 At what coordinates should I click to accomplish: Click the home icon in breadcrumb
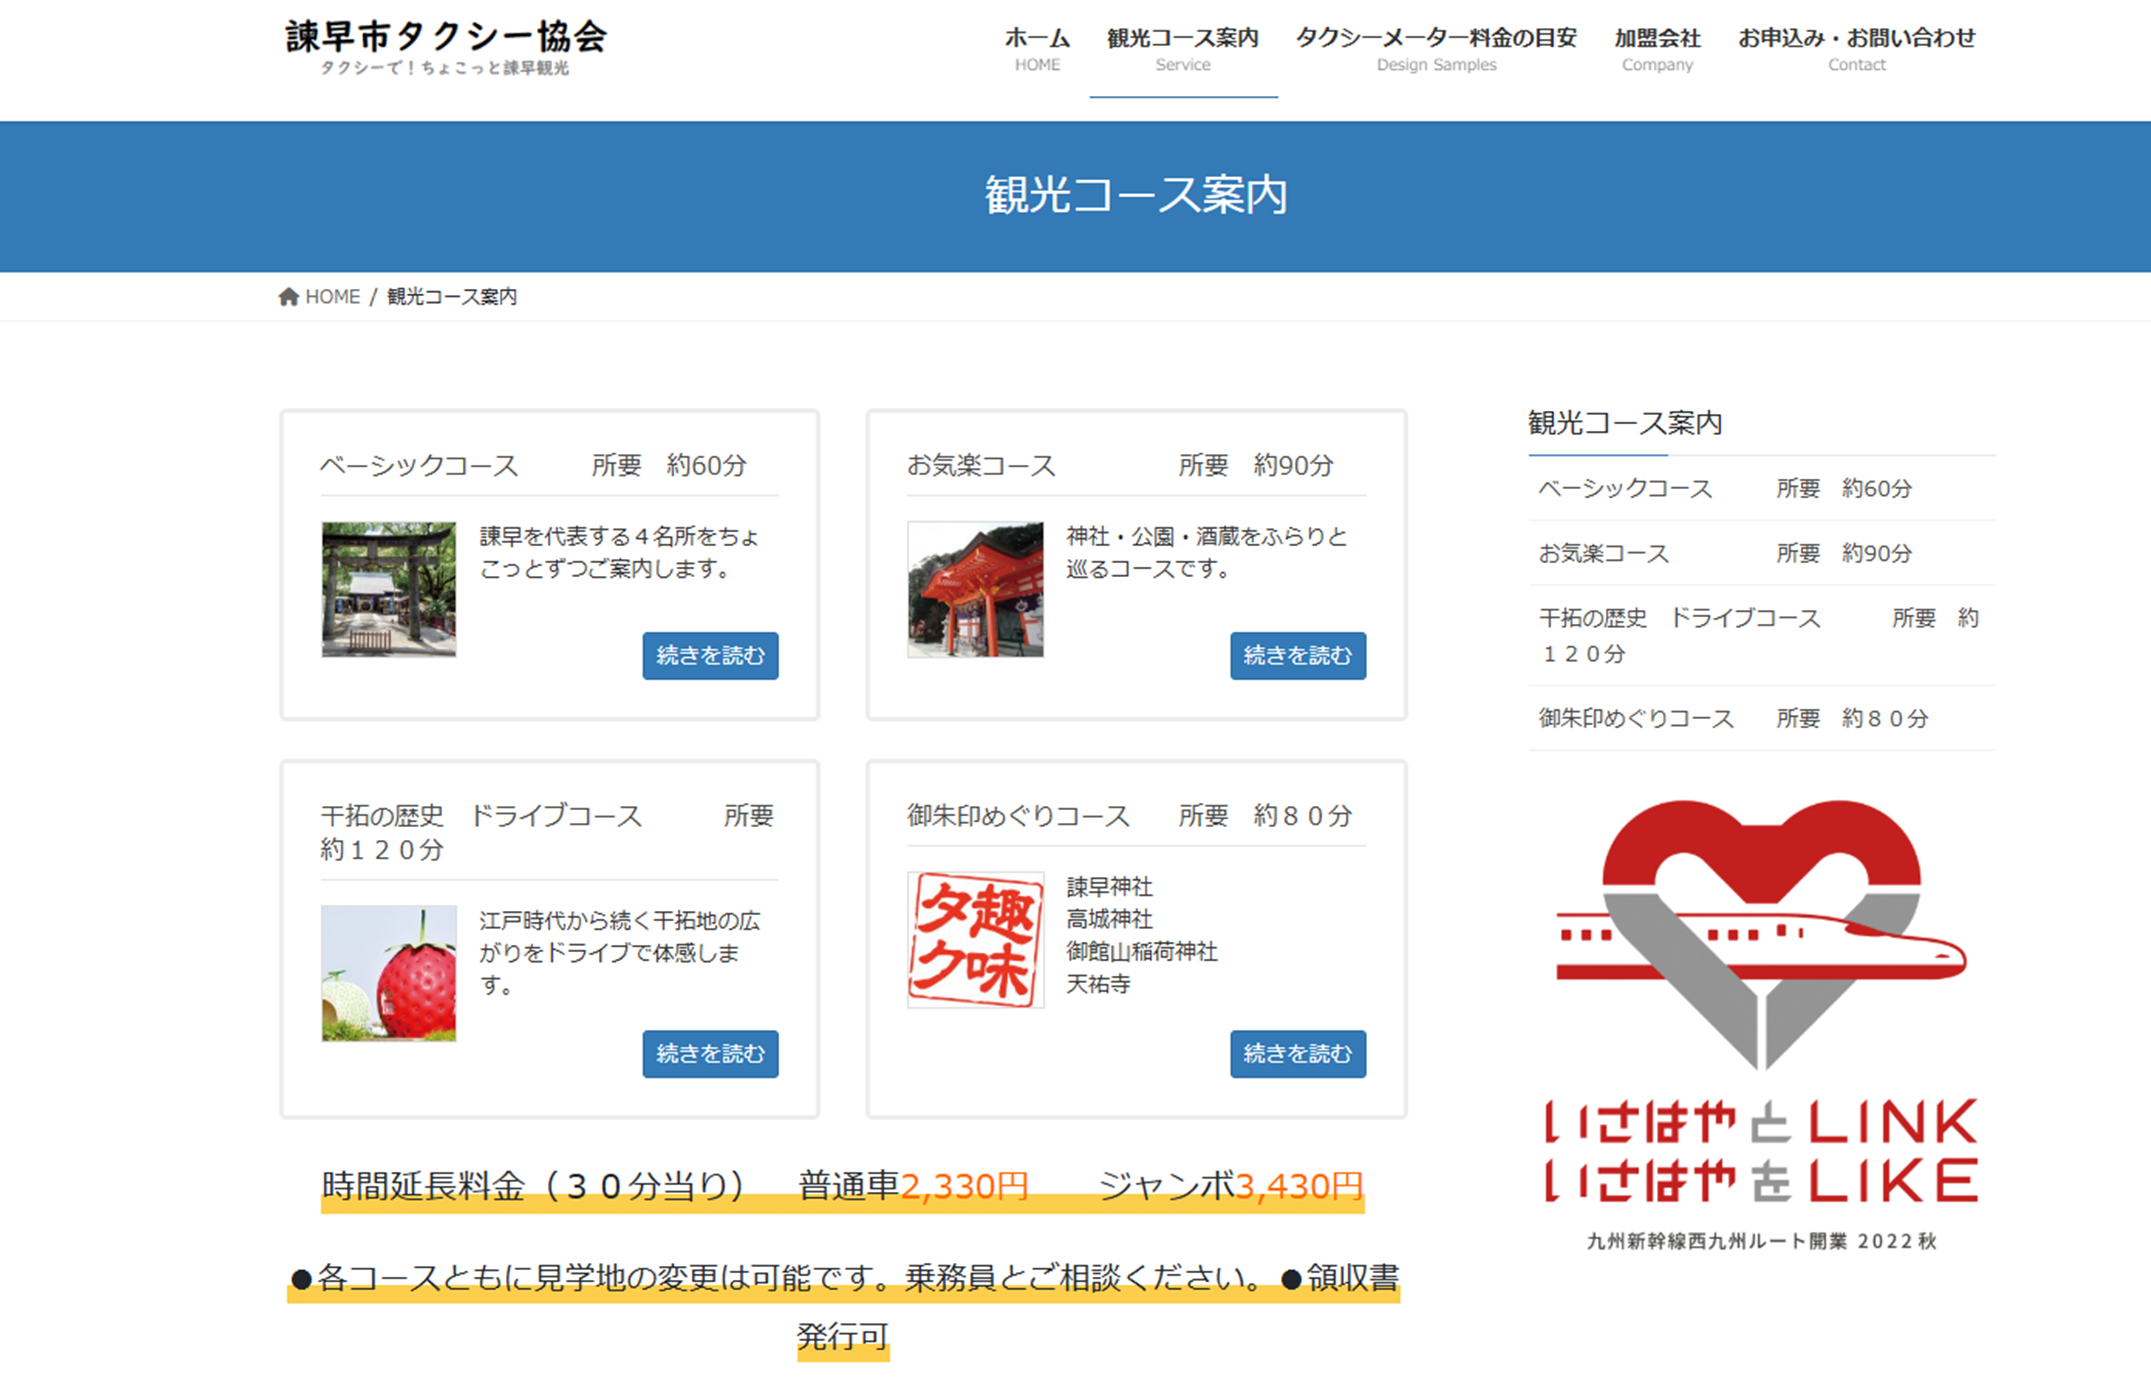click(x=289, y=297)
